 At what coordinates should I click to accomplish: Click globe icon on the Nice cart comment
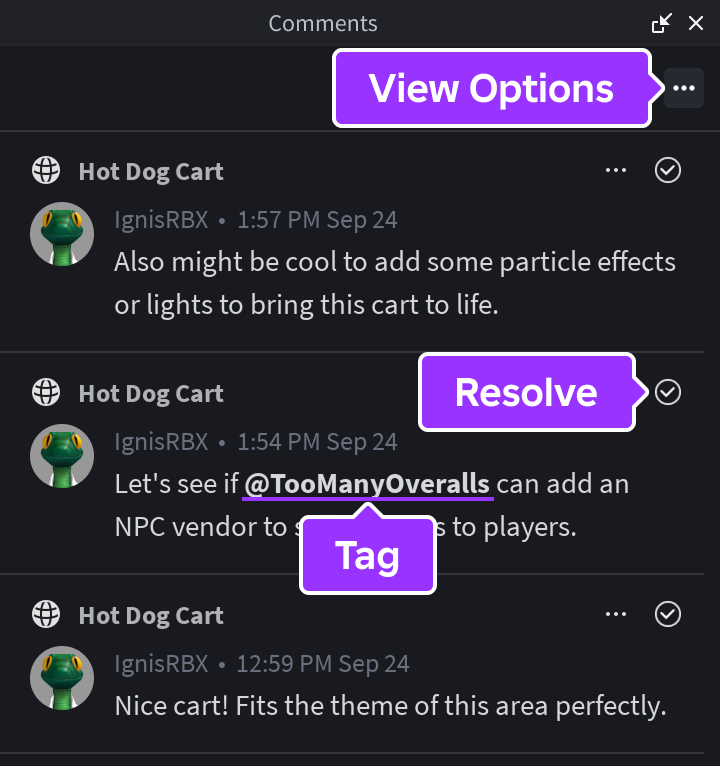click(x=45, y=614)
